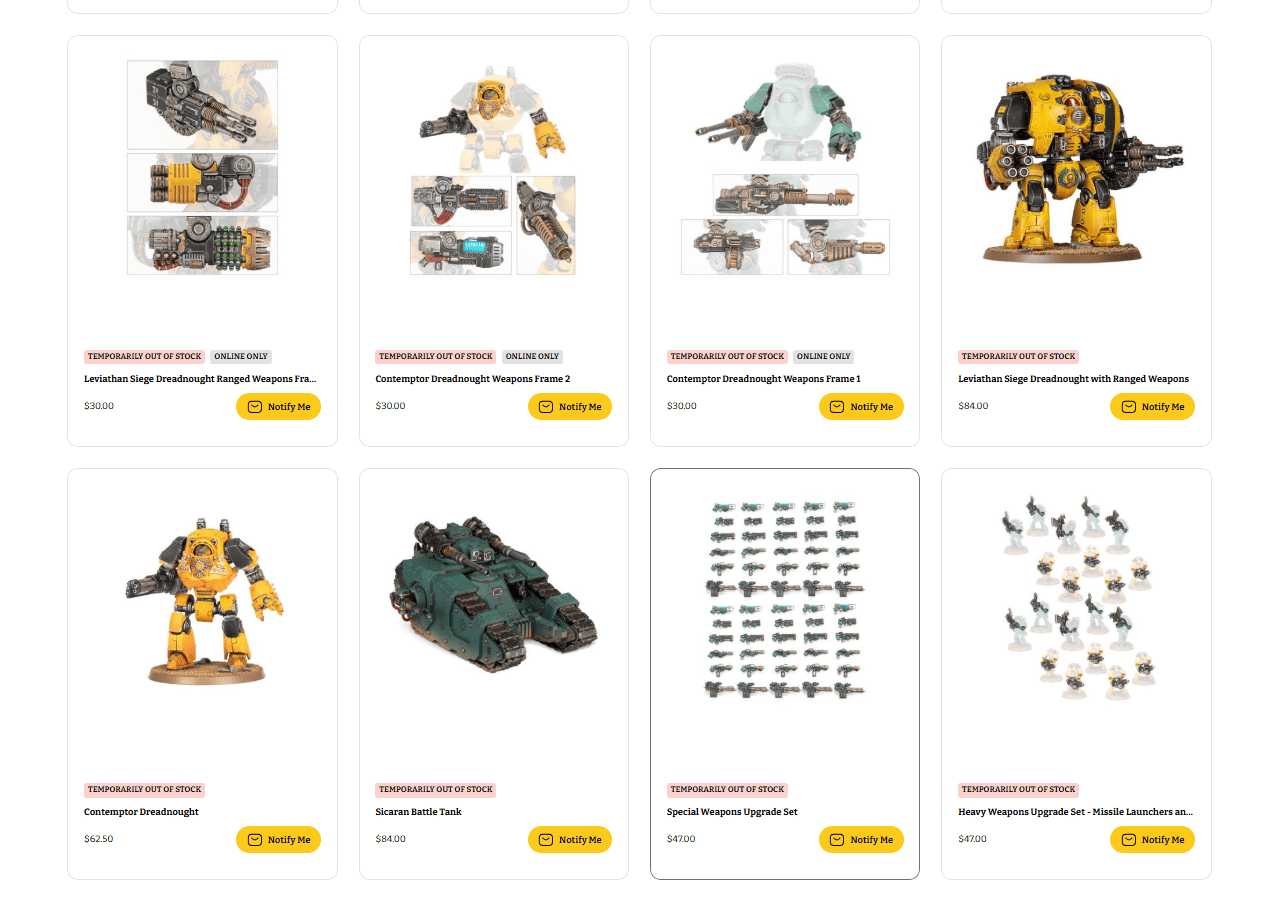This screenshot has height=899, width=1280.
Task: Click the Online Only badge on Weapons Frame 2
Action: [x=532, y=356]
